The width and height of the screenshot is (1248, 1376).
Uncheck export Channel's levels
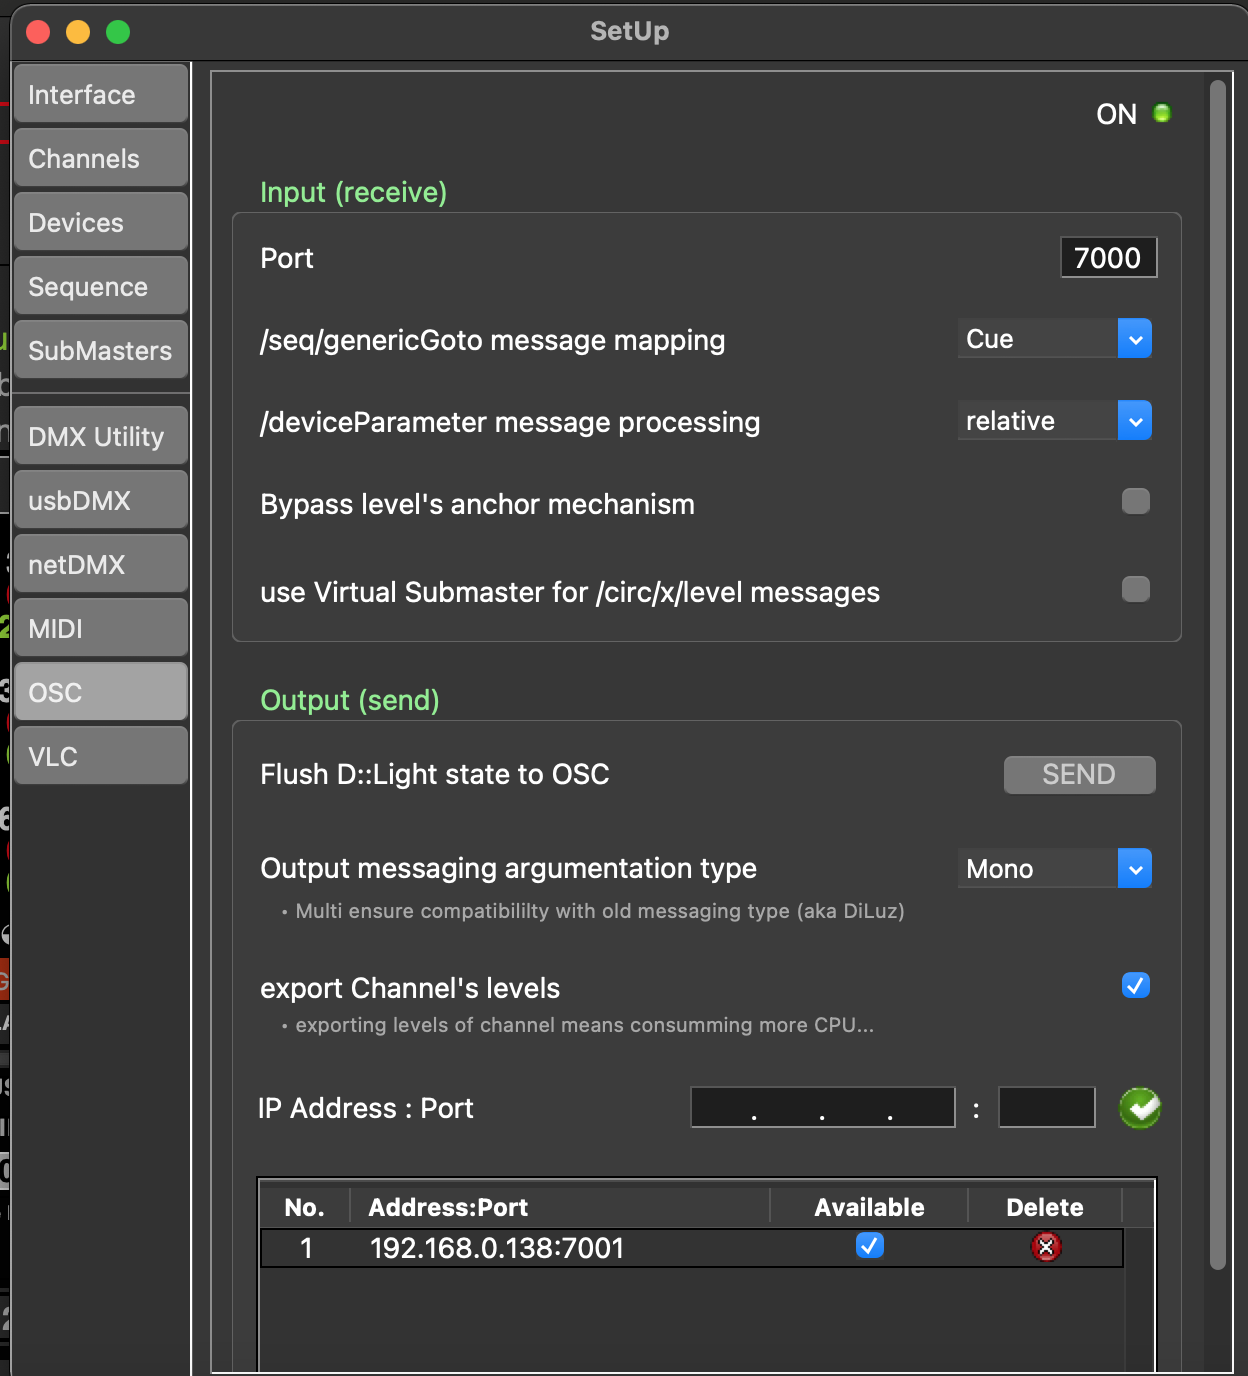(1135, 986)
